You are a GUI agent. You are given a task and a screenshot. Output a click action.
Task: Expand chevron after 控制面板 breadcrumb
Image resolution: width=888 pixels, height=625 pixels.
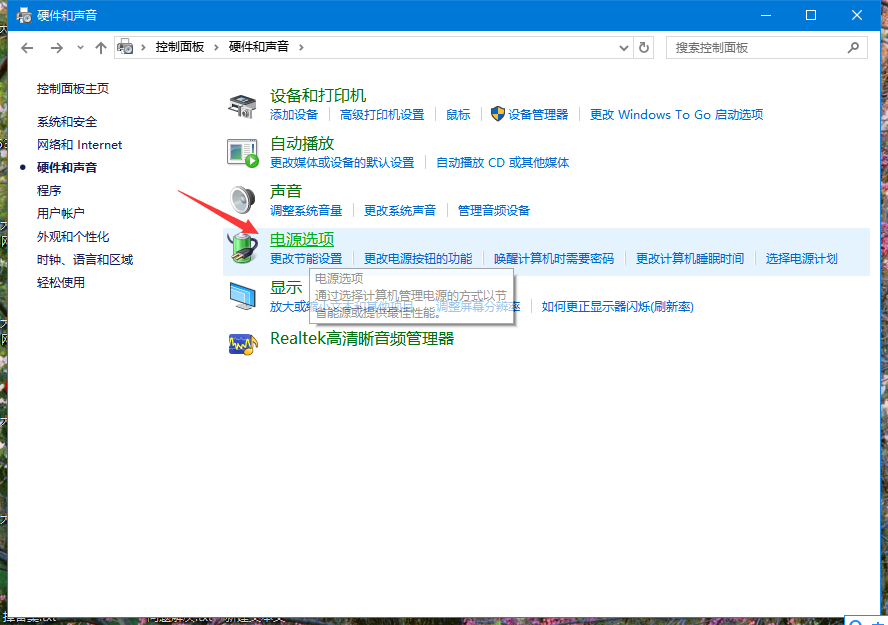click(x=216, y=48)
